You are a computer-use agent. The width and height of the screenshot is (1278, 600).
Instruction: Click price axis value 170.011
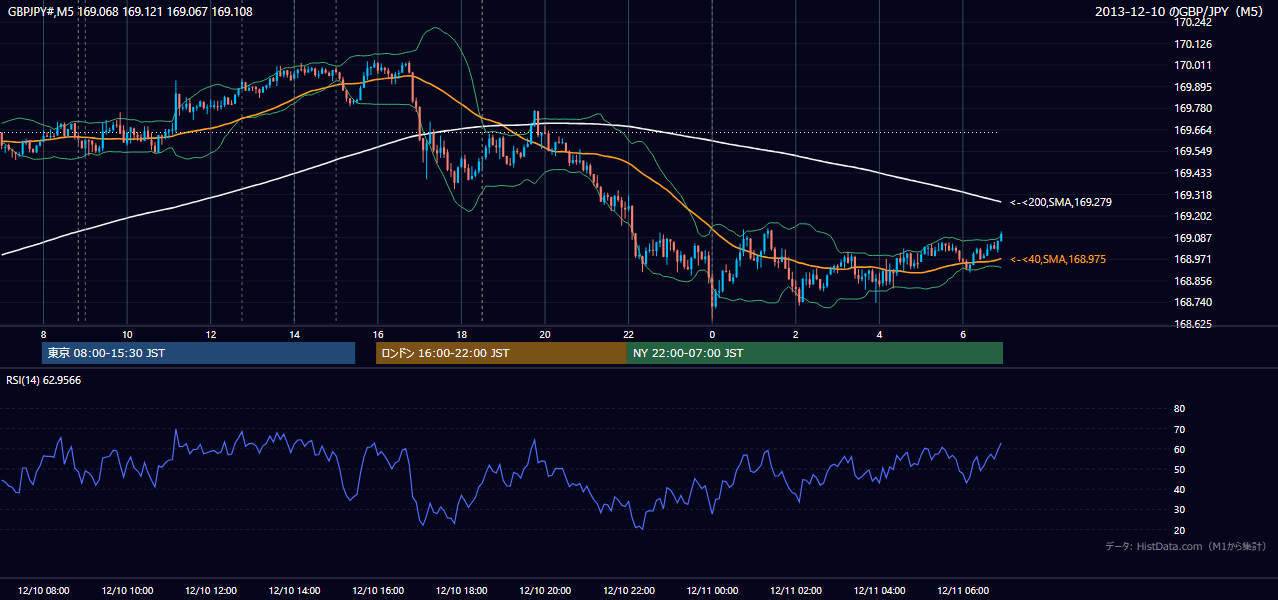coord(1192,65)
